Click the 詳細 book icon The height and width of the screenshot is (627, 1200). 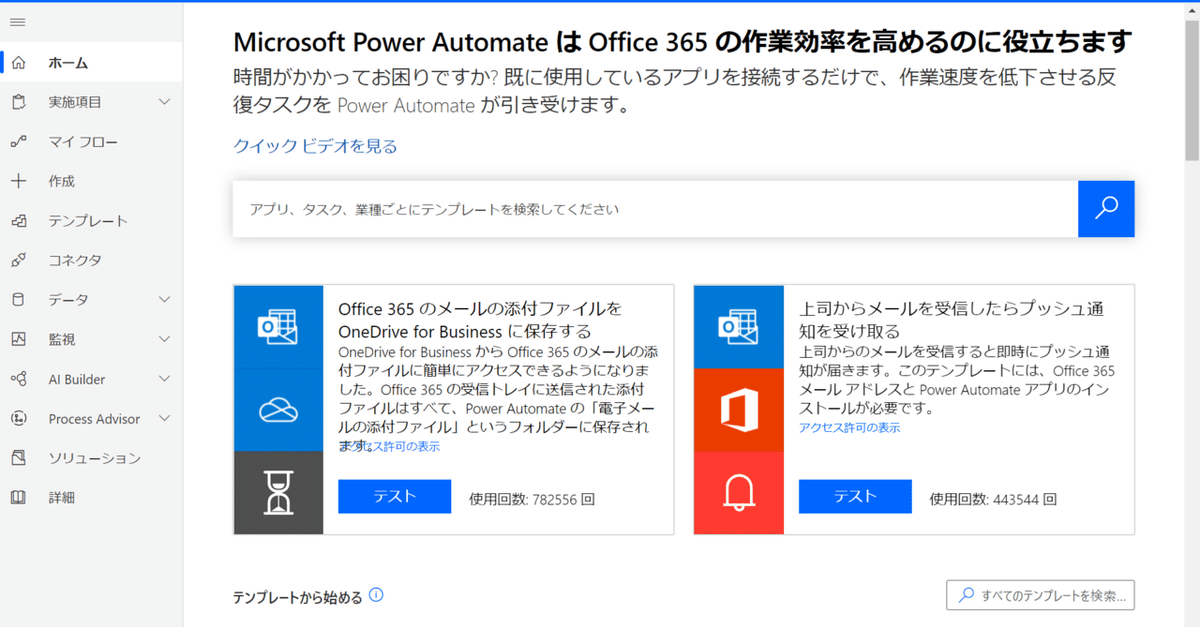[18, 497]
